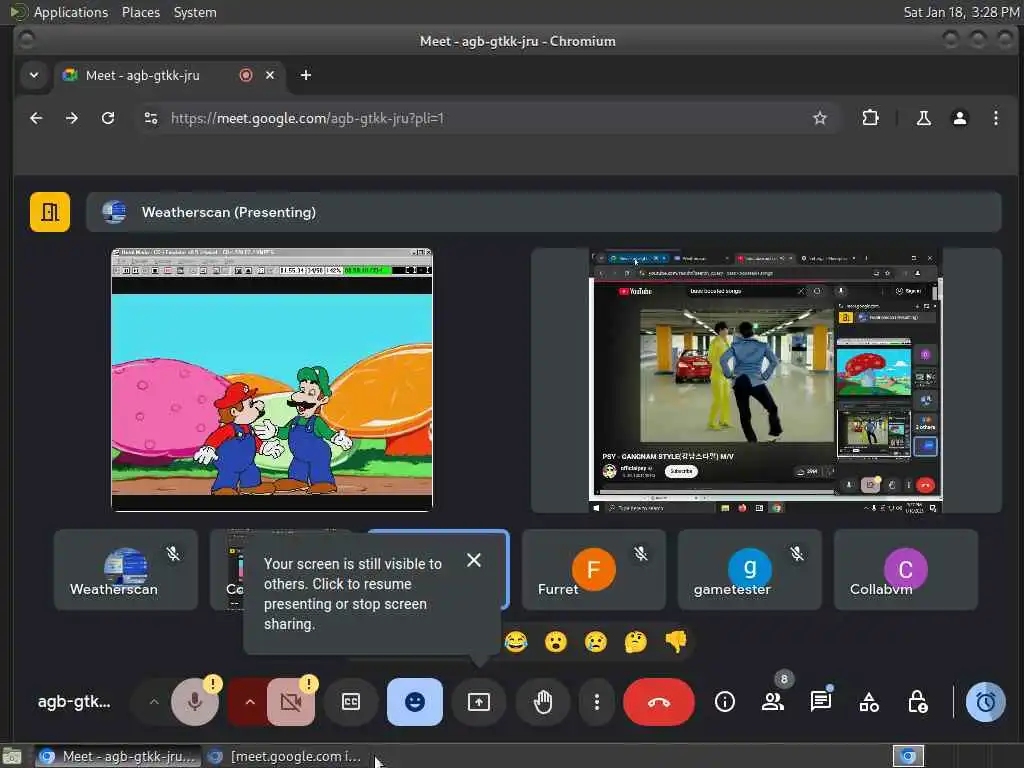Open the tab search dropdown
Image resolution: width=1024 pixels, height=768 pixels.
point(34,75)
